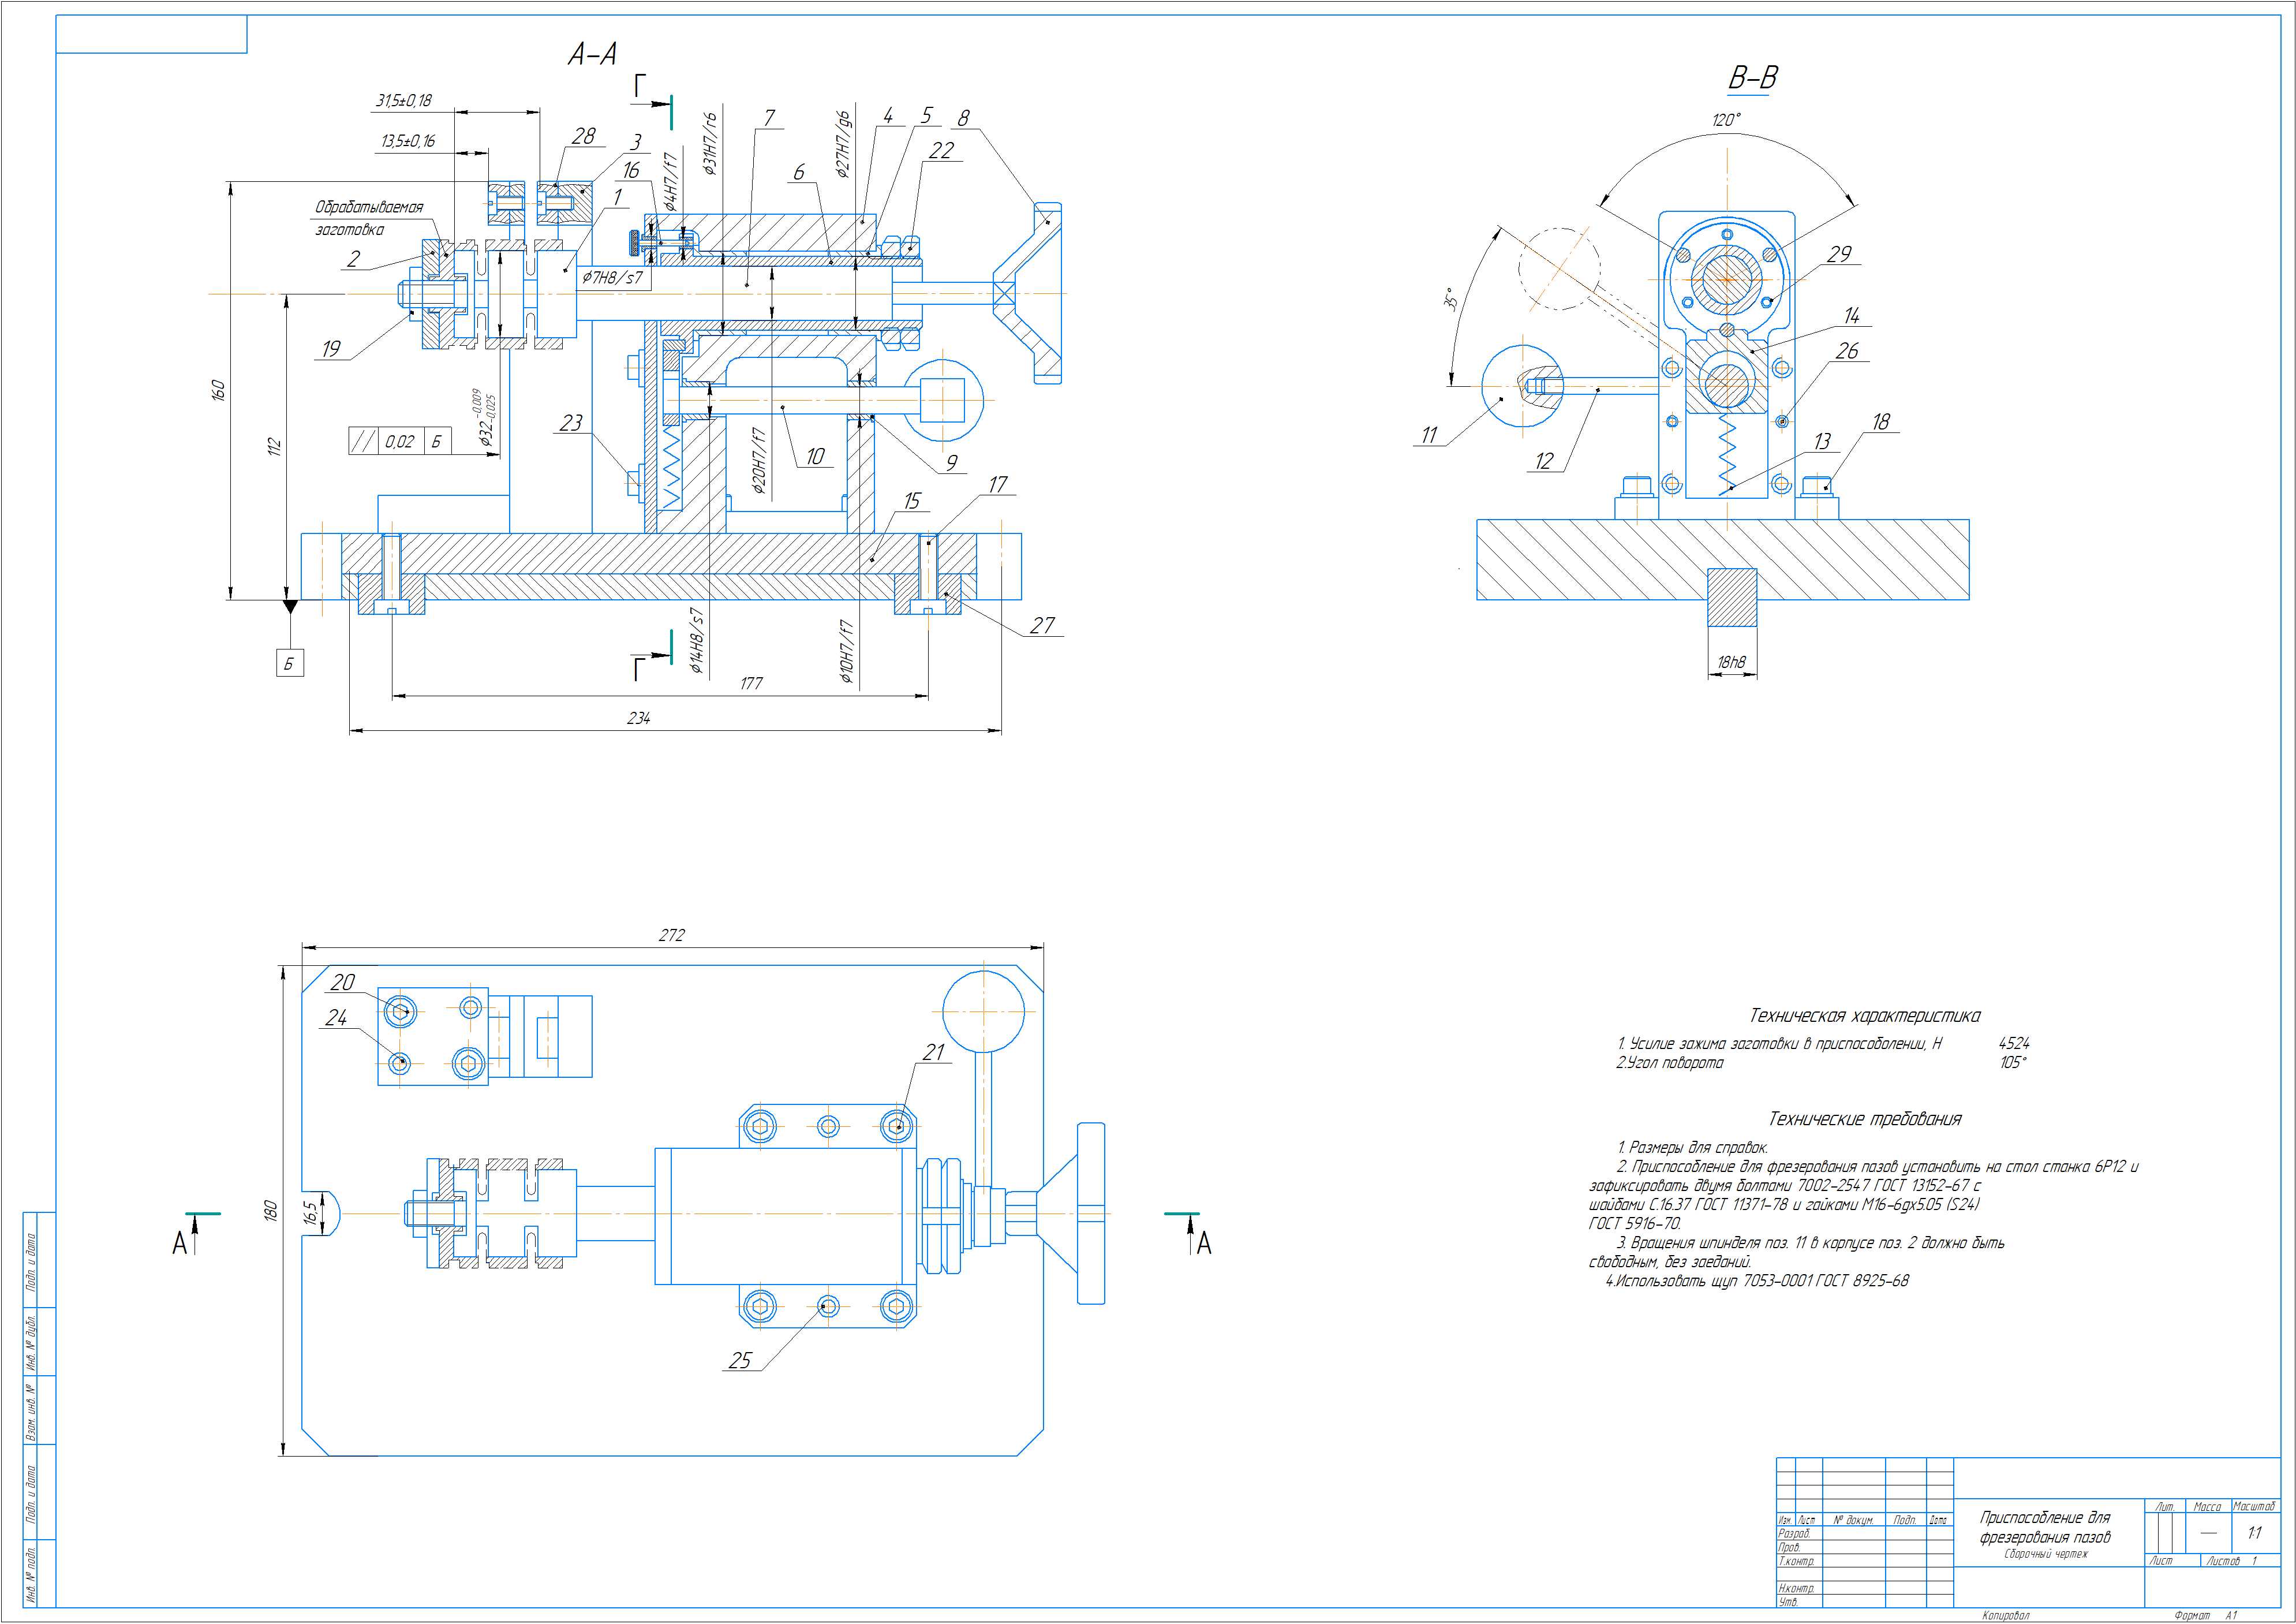The width and height of the screenshot is (2296, 1624).
Task: Select the rotation angle value '105°'
Action: pyautogui.click(x=2013, y=1063)
